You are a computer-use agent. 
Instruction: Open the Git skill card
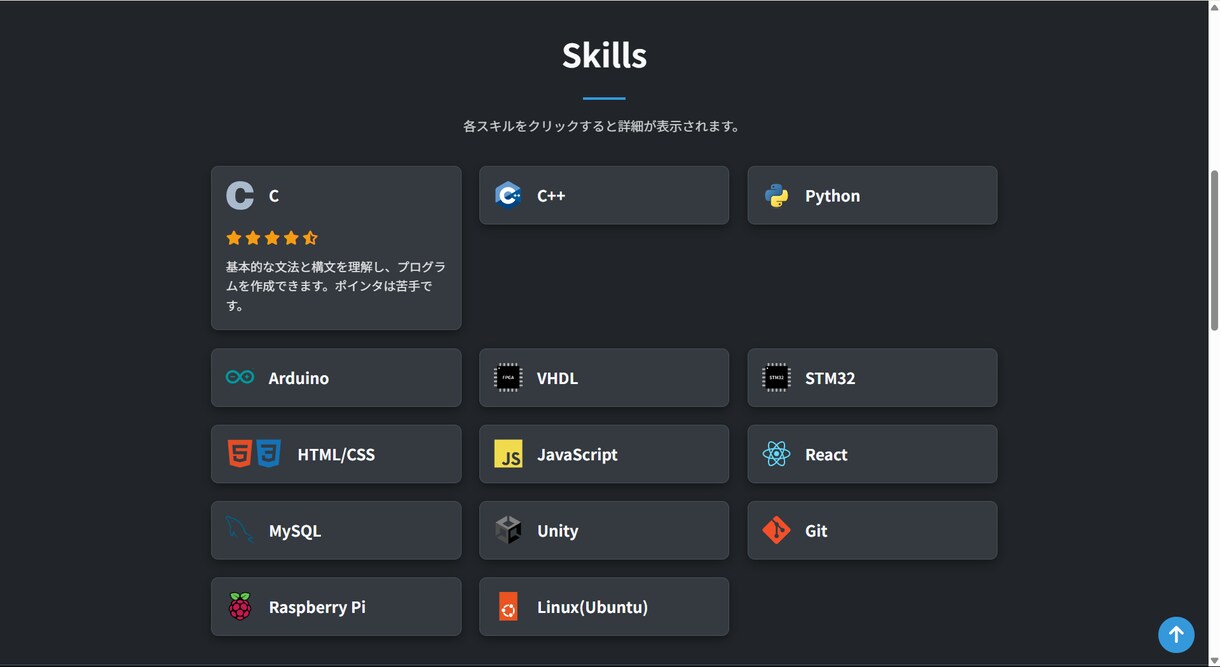[872, 530]
